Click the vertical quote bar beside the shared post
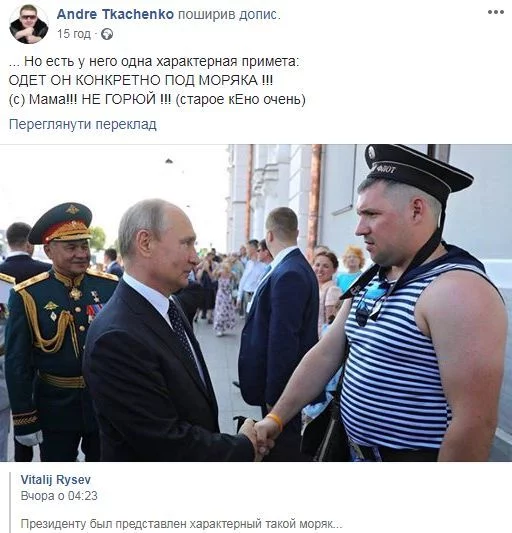 coord(10,502)
